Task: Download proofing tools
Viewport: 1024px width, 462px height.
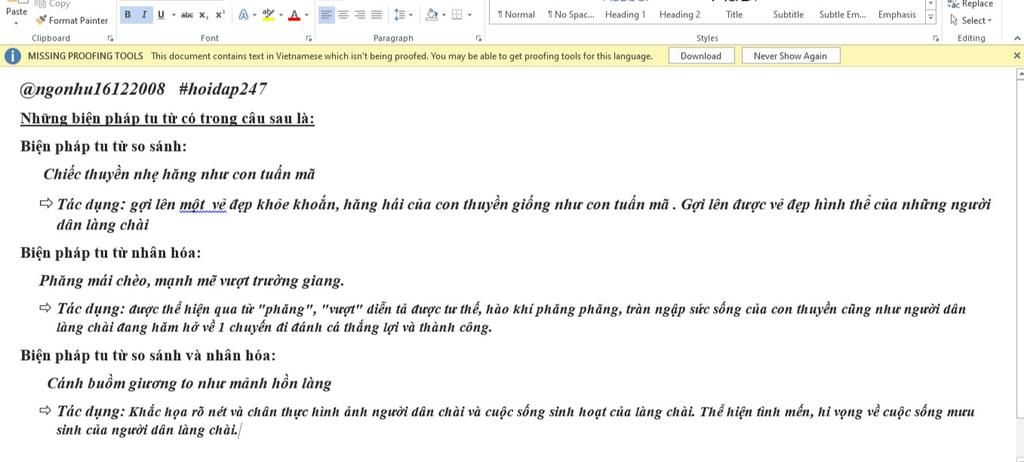Action: pyautogui.click(x=701, y=56)
